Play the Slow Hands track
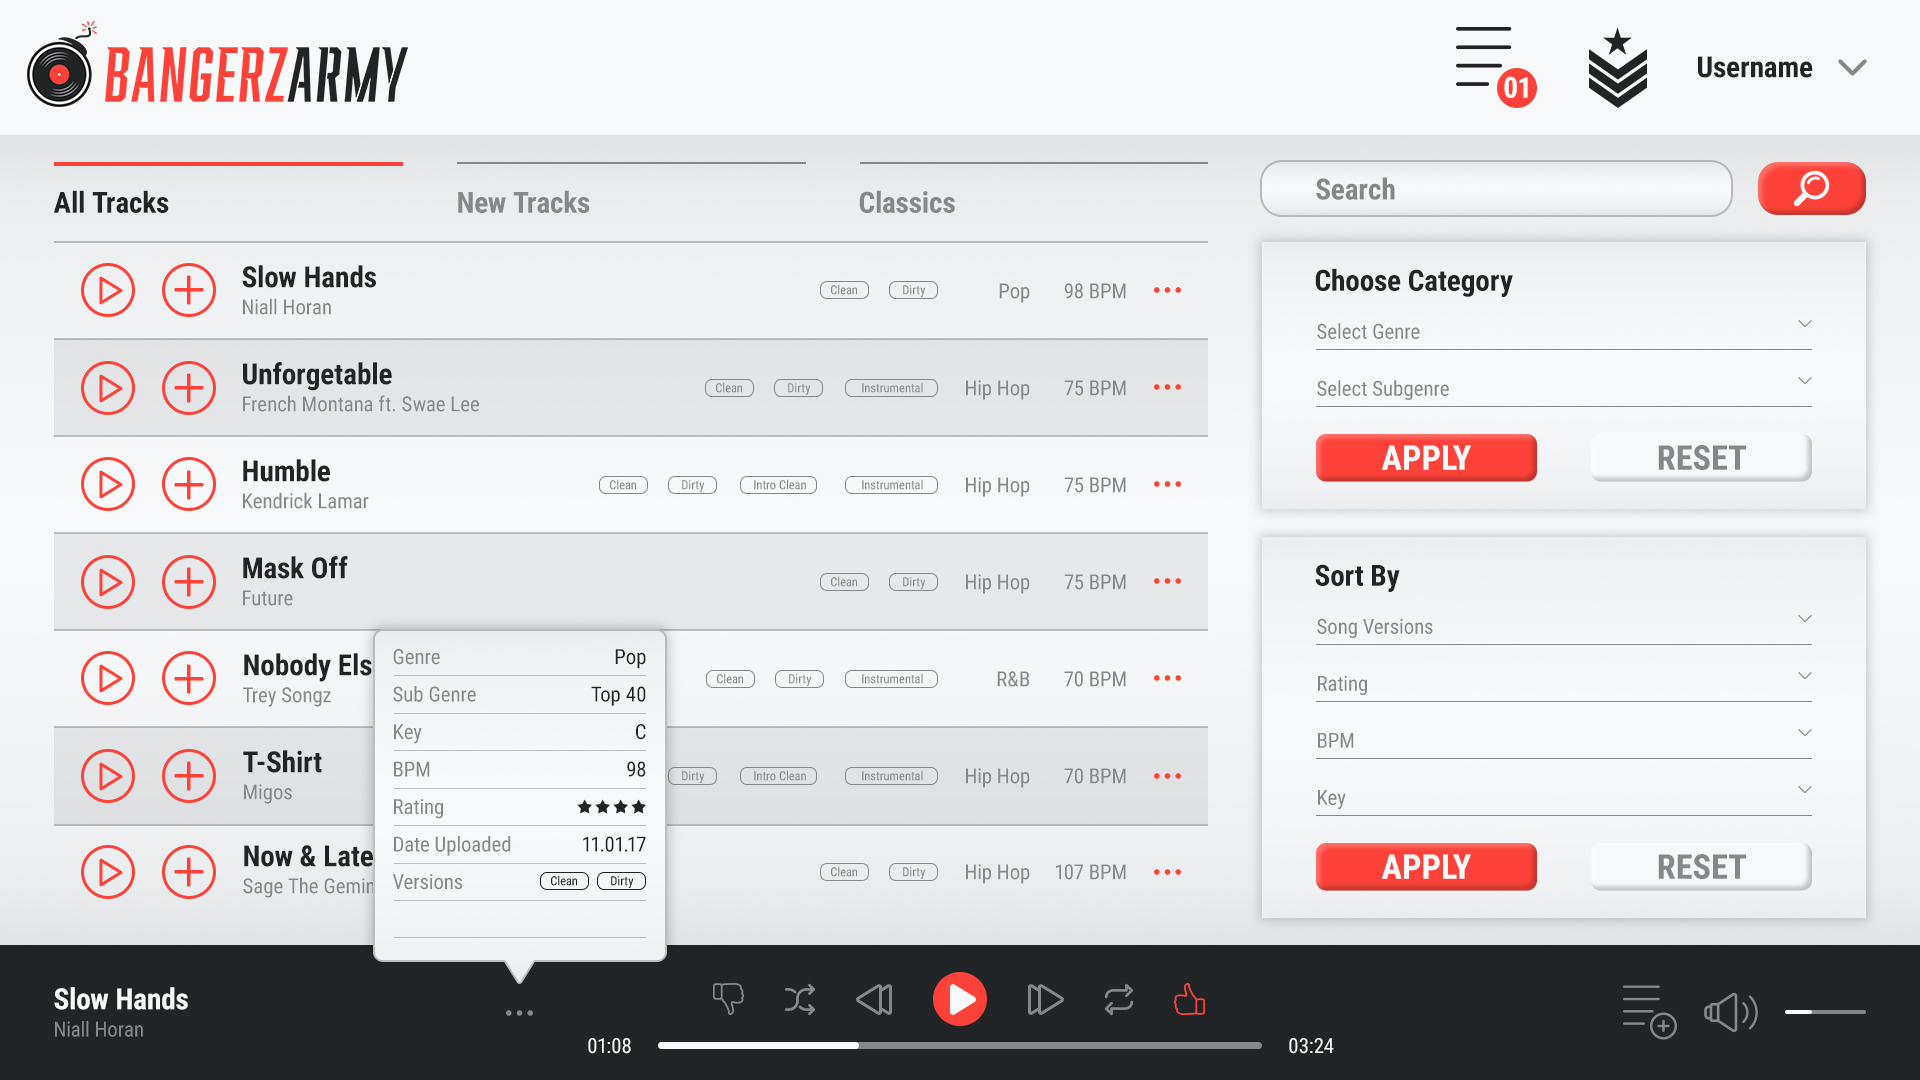Screen dimensions: 1920x1080 108,290
